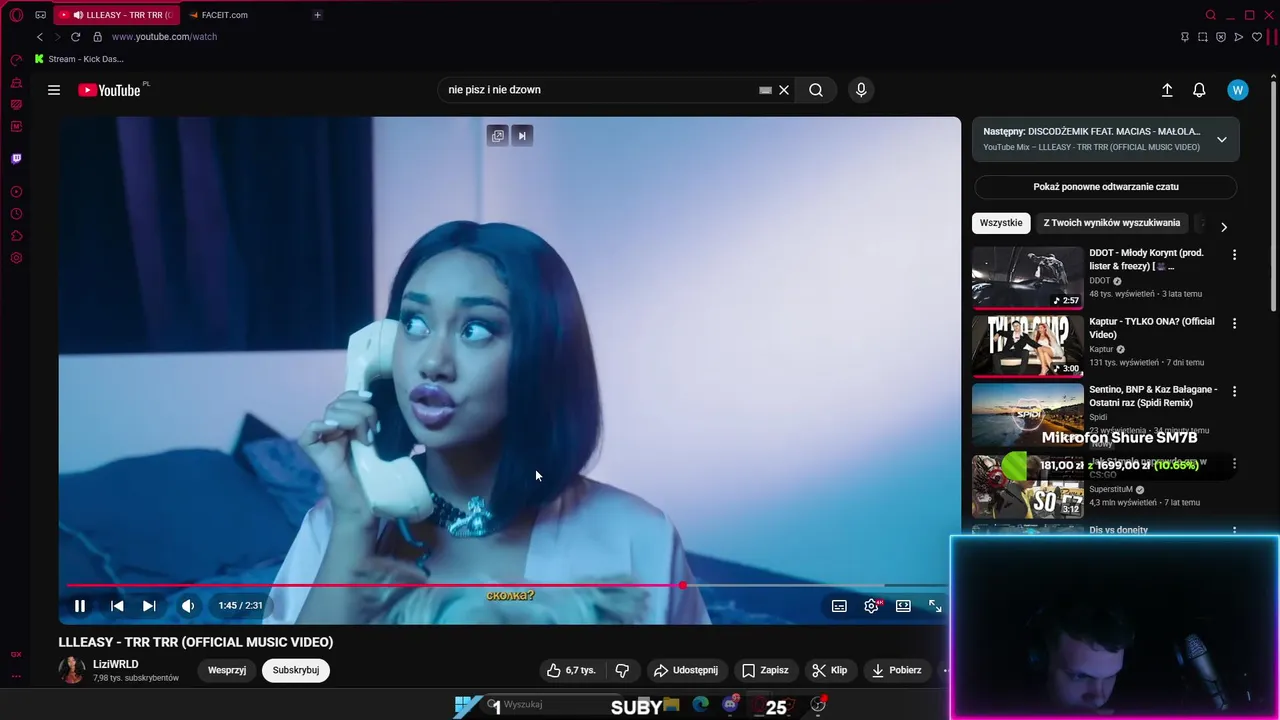Expand the Następny mix playlist chevron

(x=1221, y=139)
